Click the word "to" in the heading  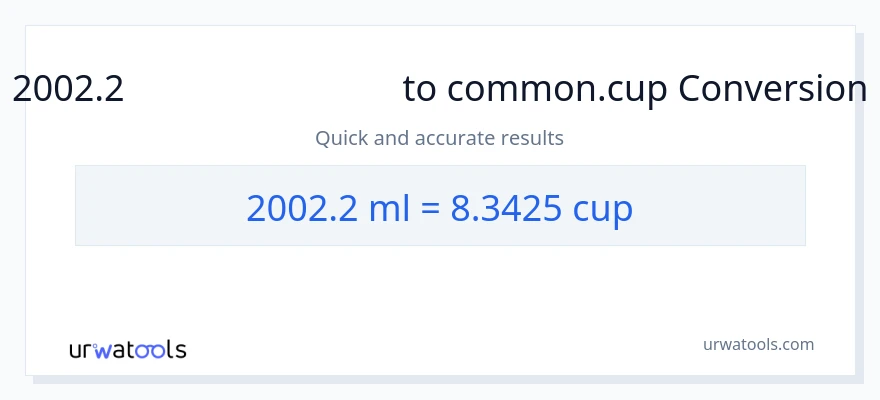[420, 90]
